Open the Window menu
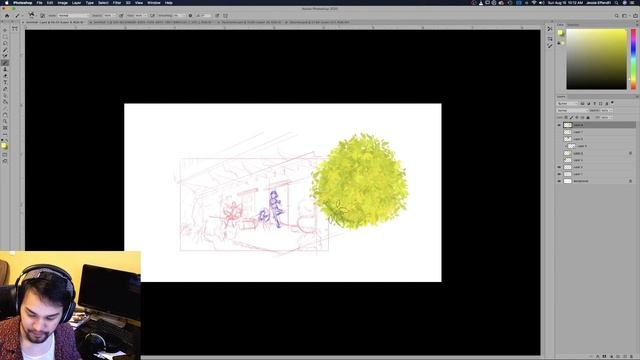 (153, 2)
